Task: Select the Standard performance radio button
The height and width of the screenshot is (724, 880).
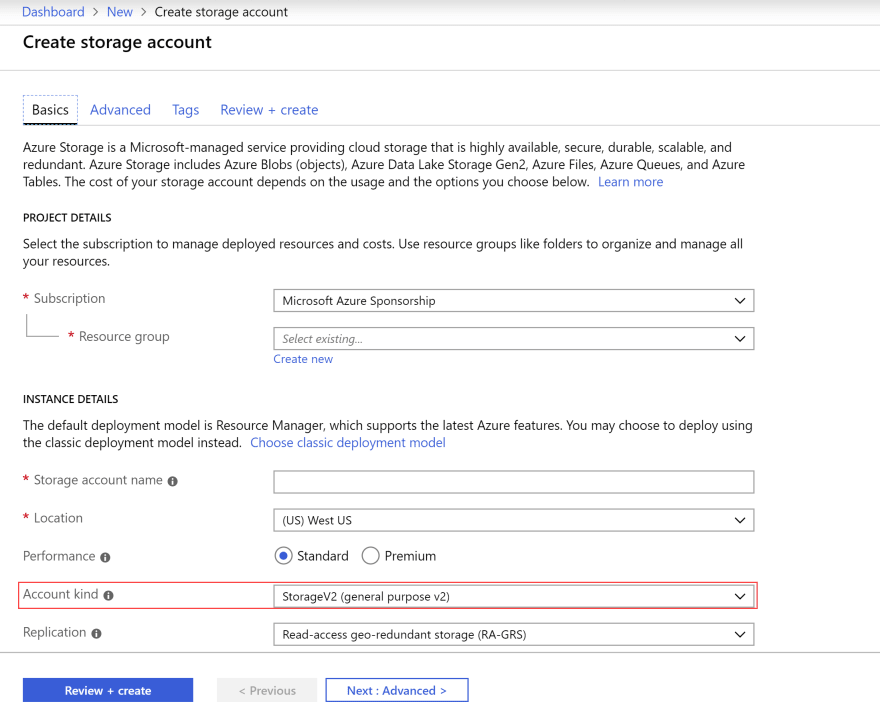Action: [283, 556]
